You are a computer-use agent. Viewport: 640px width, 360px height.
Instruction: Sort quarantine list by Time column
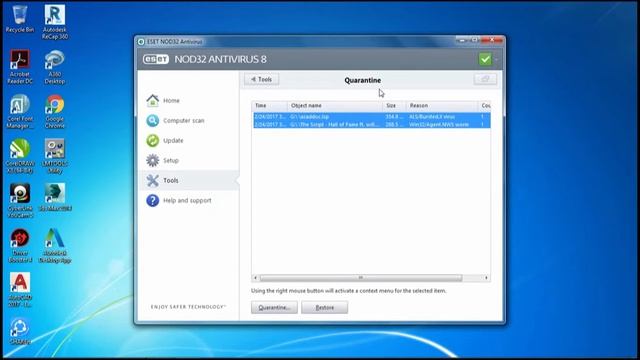point(269,106)
